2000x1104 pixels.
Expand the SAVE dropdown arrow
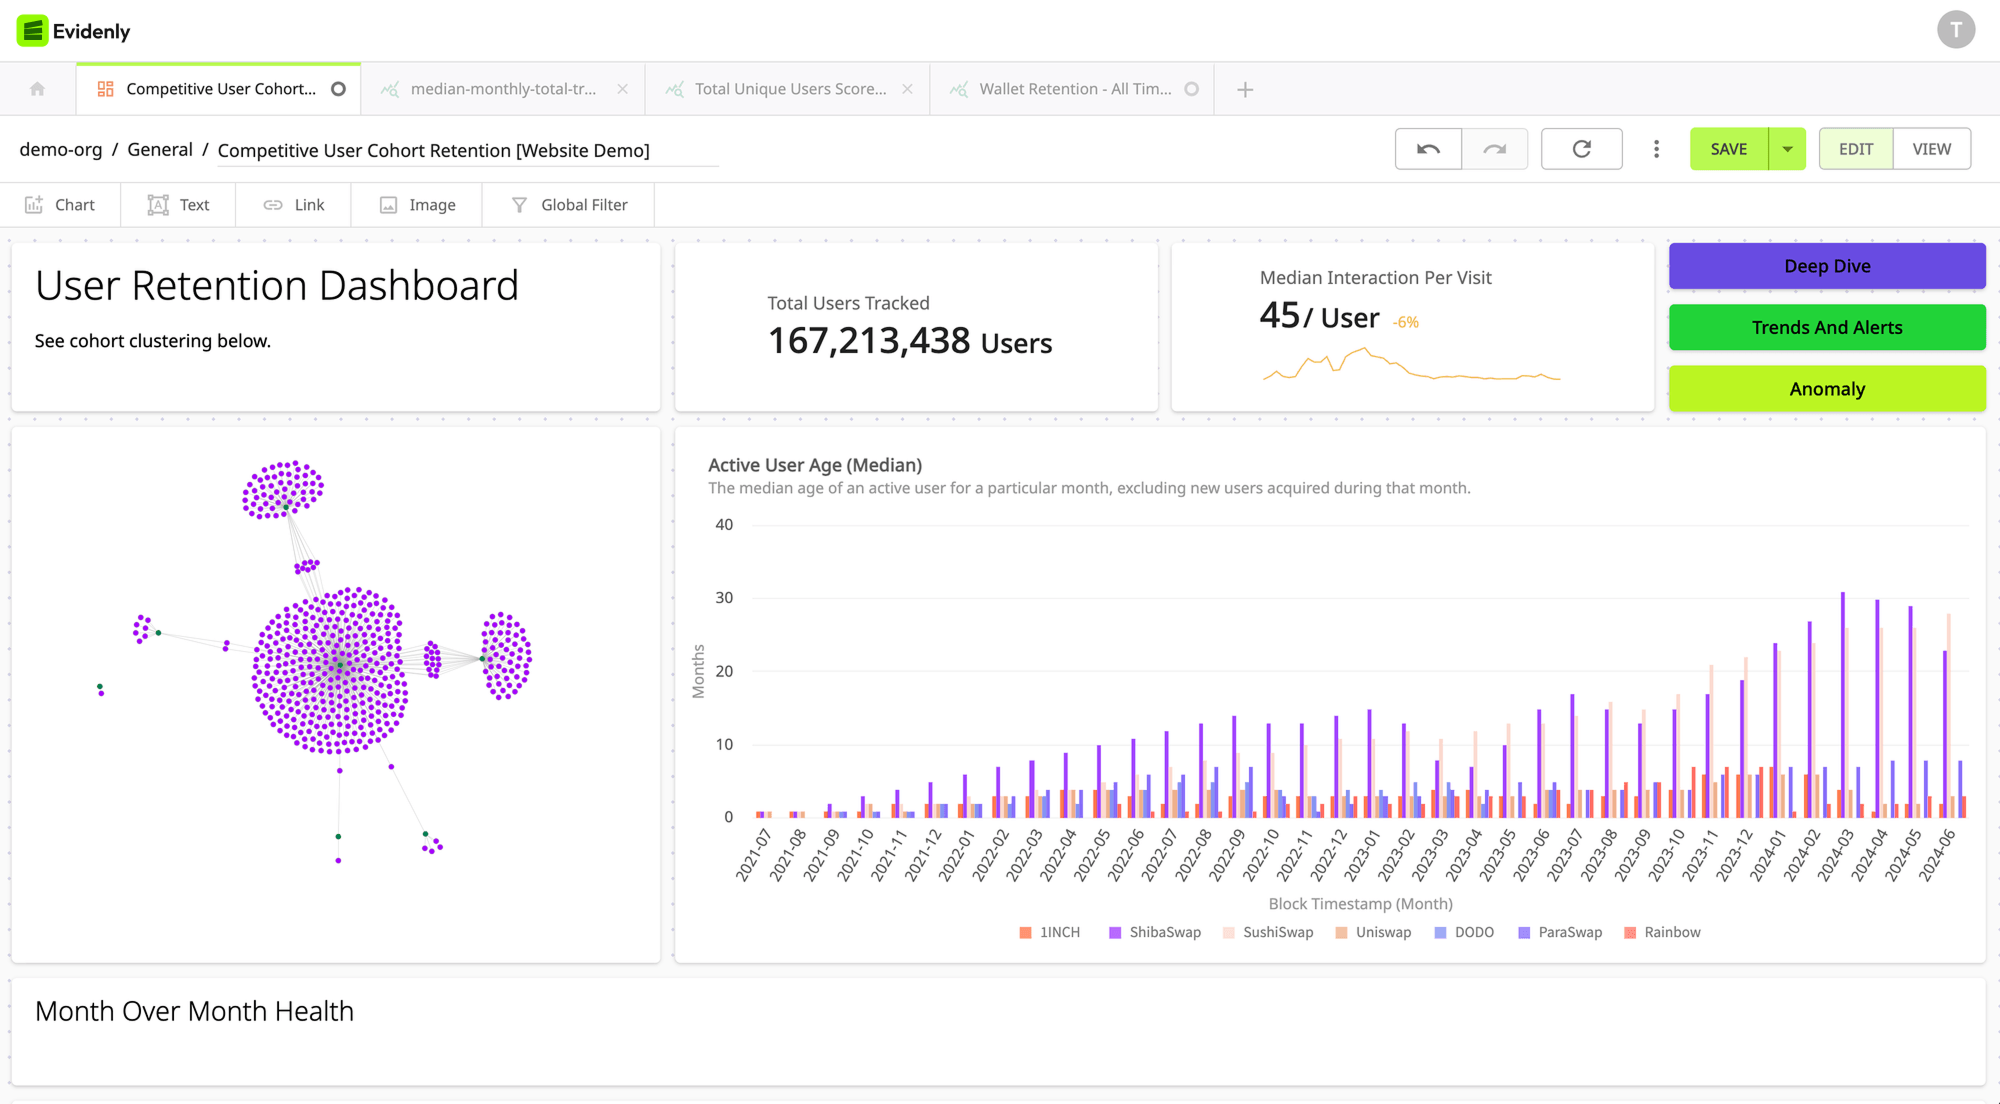click(x=1787, y=149)
